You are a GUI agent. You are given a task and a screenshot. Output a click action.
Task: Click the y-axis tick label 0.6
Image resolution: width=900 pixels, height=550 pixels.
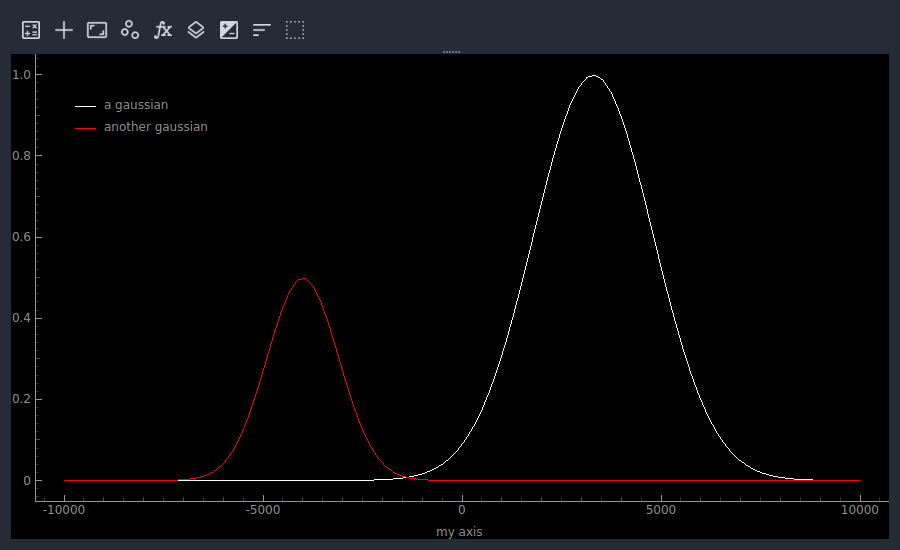click(22, 237)
